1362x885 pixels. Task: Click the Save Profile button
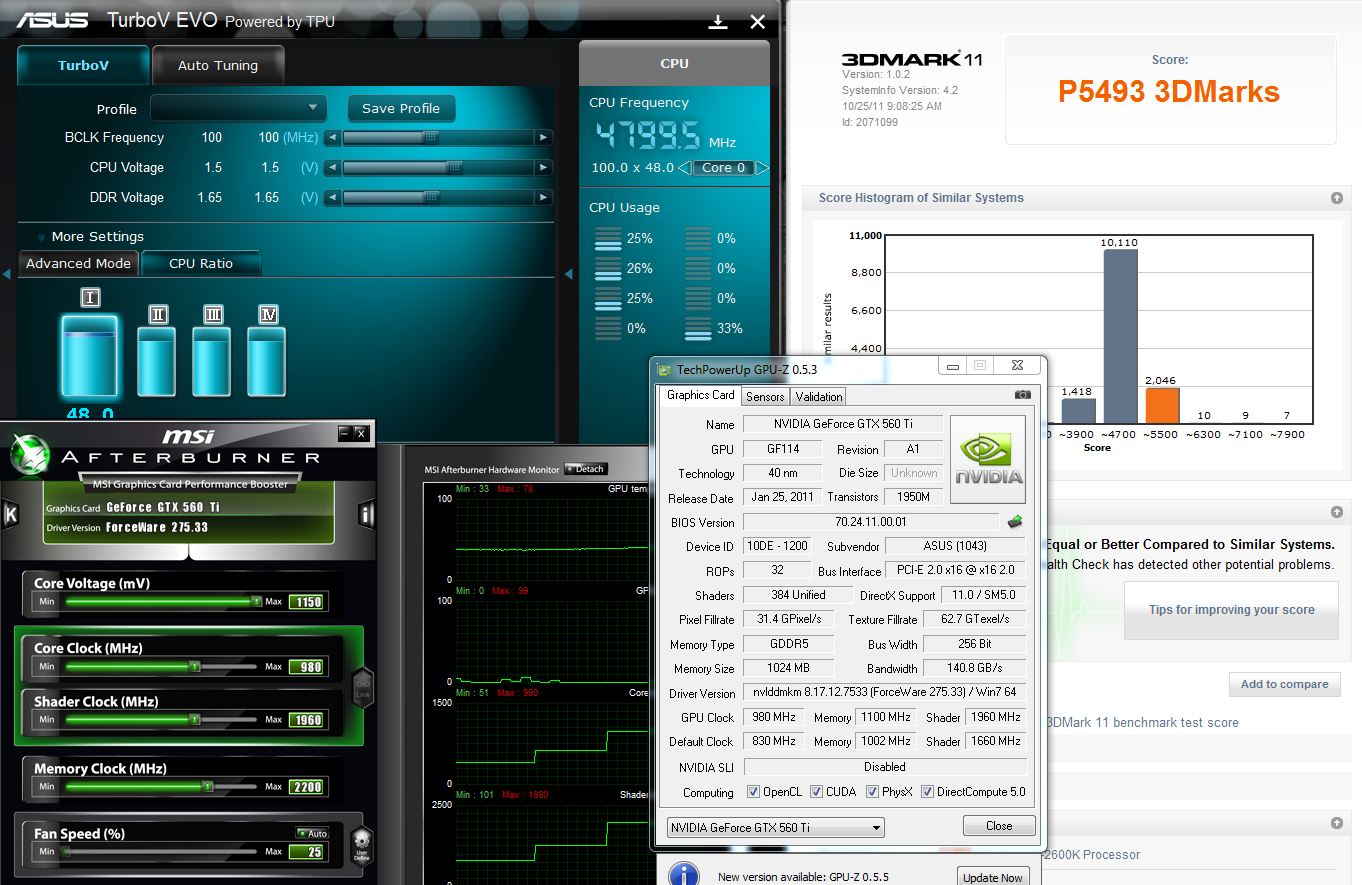coord(401,108)
